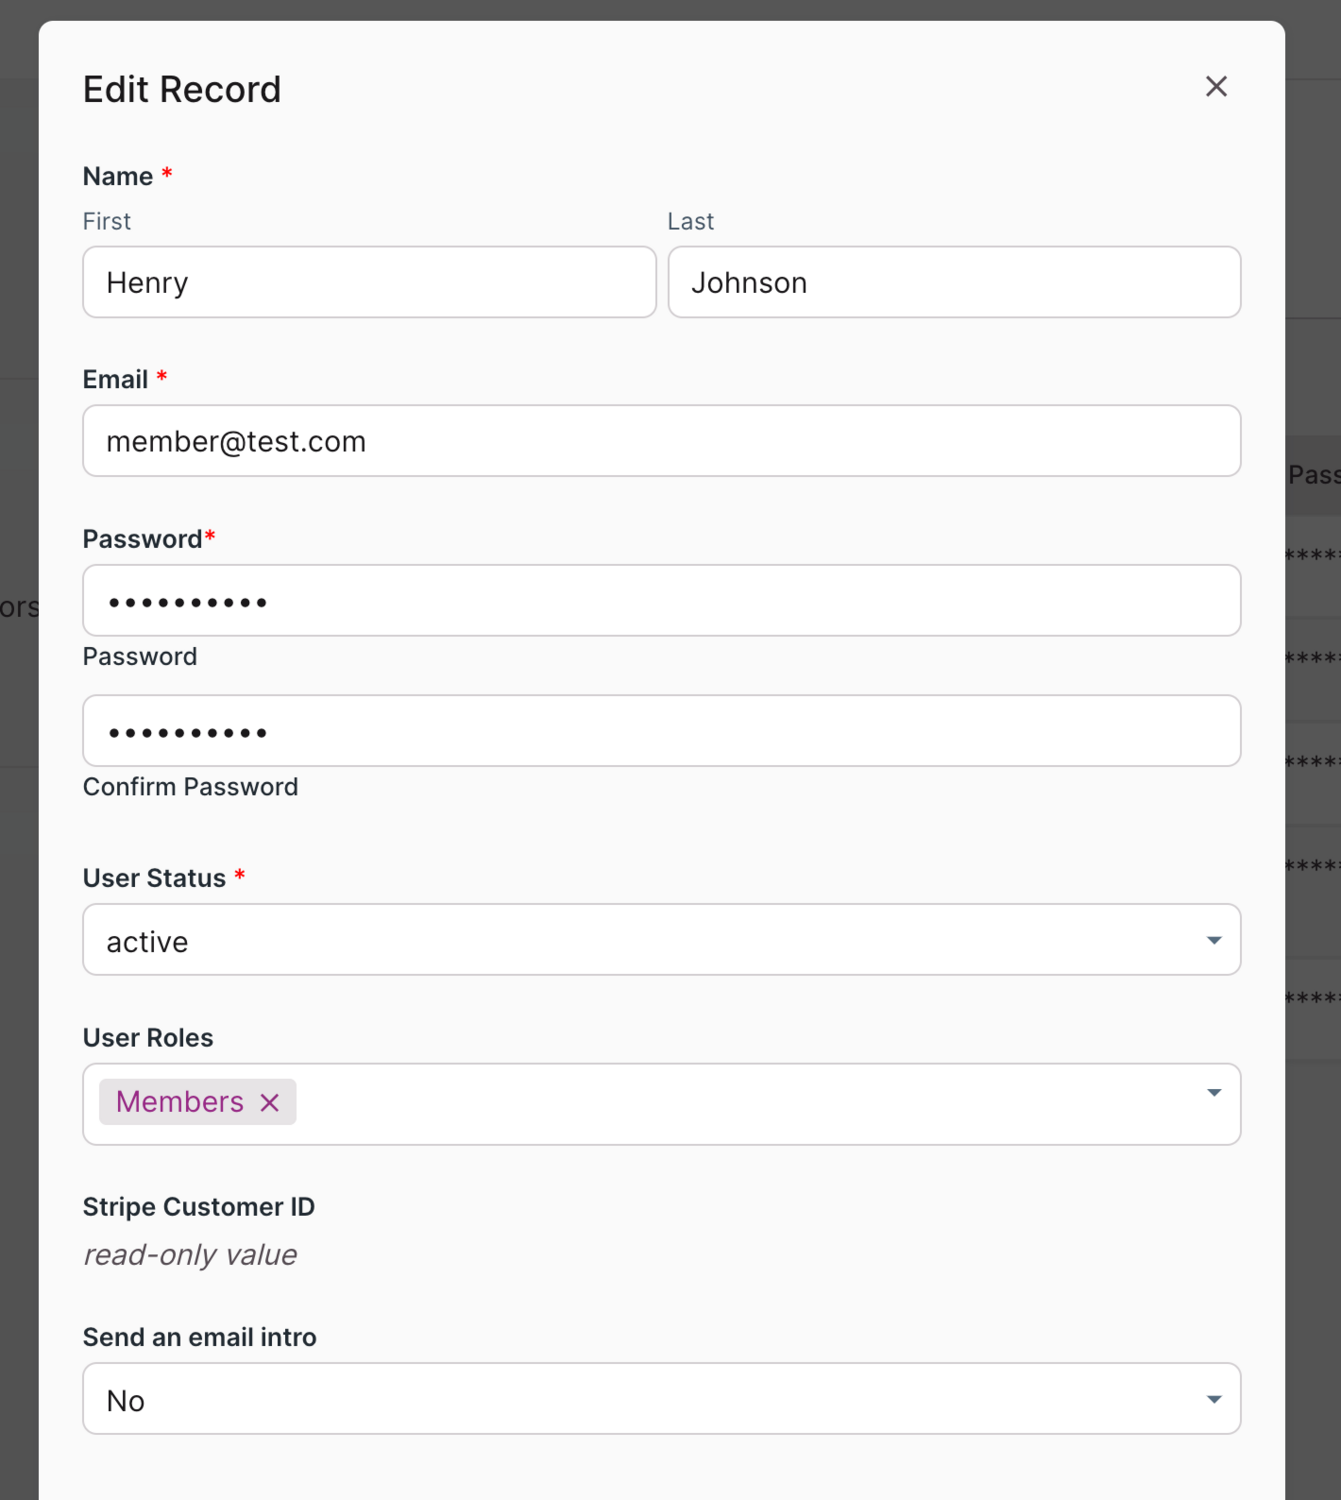Click the read-only value text

190,1255
